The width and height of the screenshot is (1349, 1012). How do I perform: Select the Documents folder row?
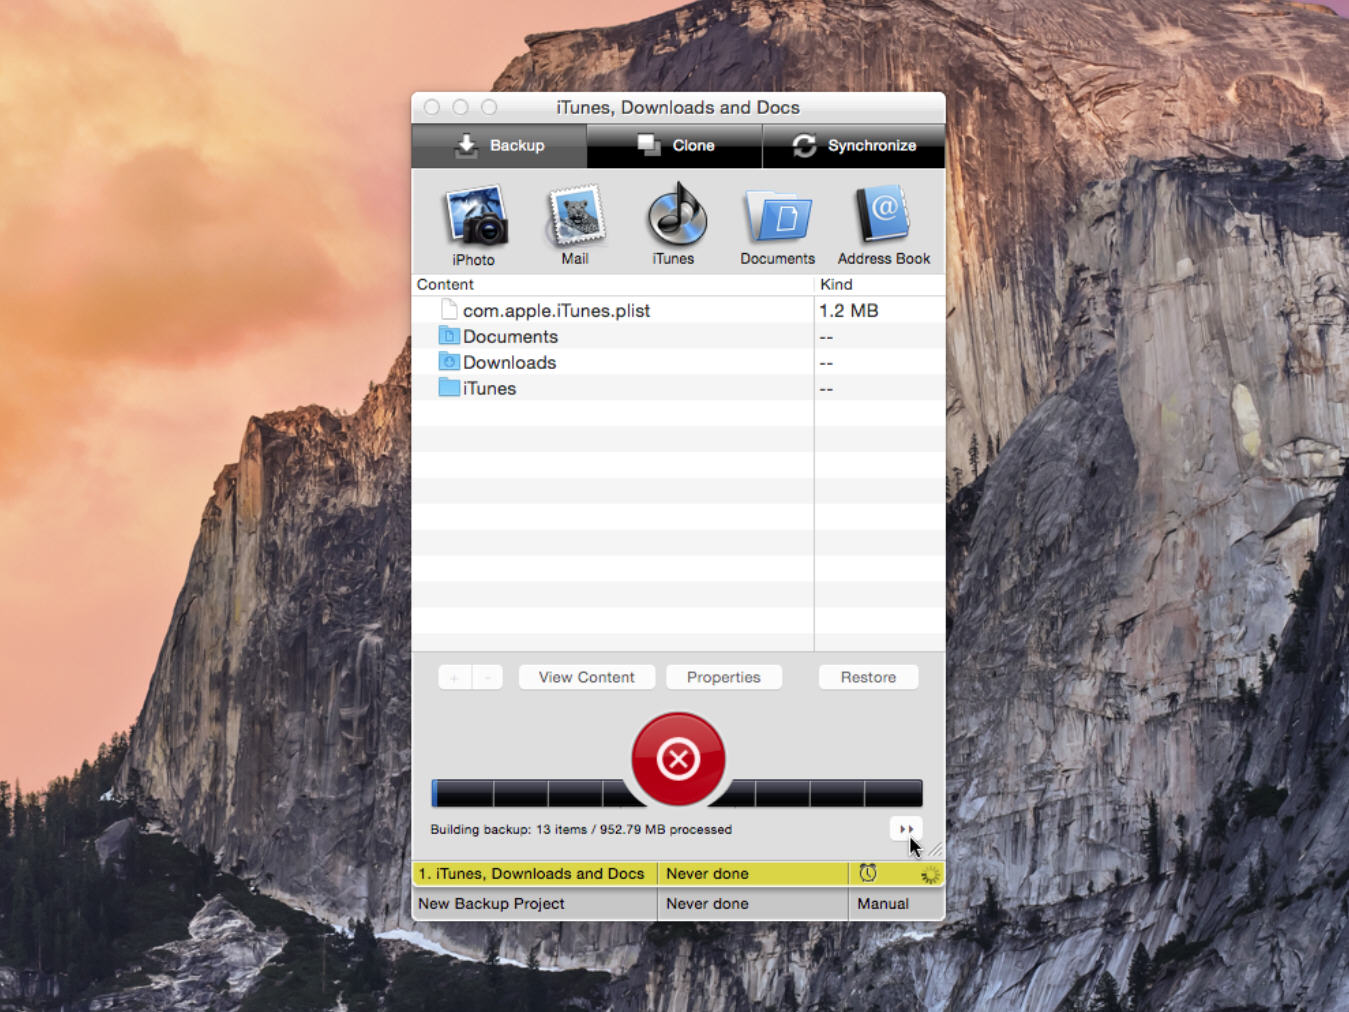tap(678, 337)
